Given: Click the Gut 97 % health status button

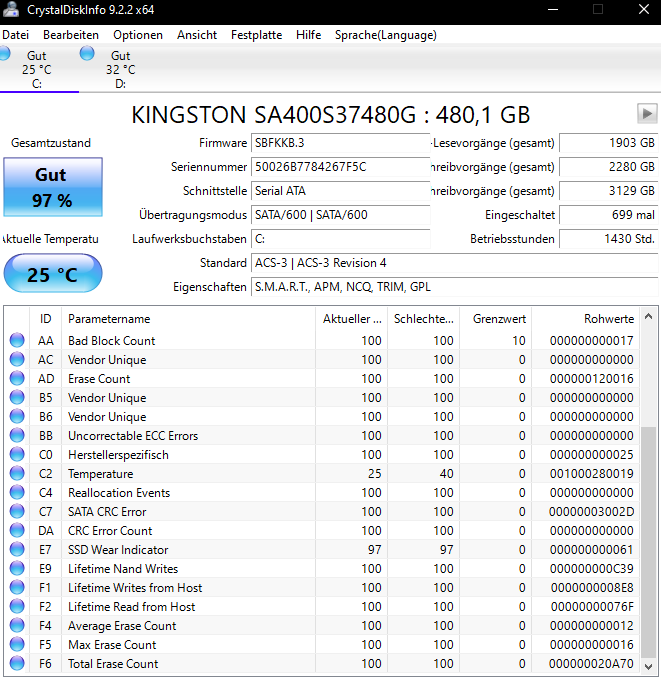Looking at the screenshot, I should (53, 187).
